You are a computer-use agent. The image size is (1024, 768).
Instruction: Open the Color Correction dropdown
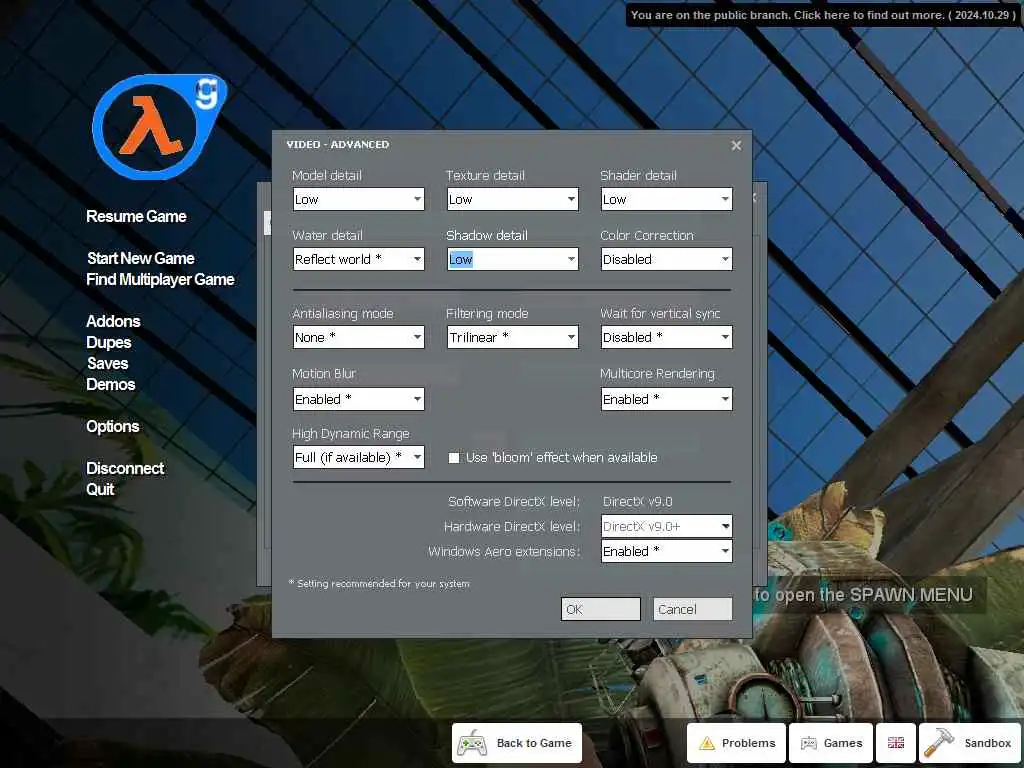tap(667, 259)
